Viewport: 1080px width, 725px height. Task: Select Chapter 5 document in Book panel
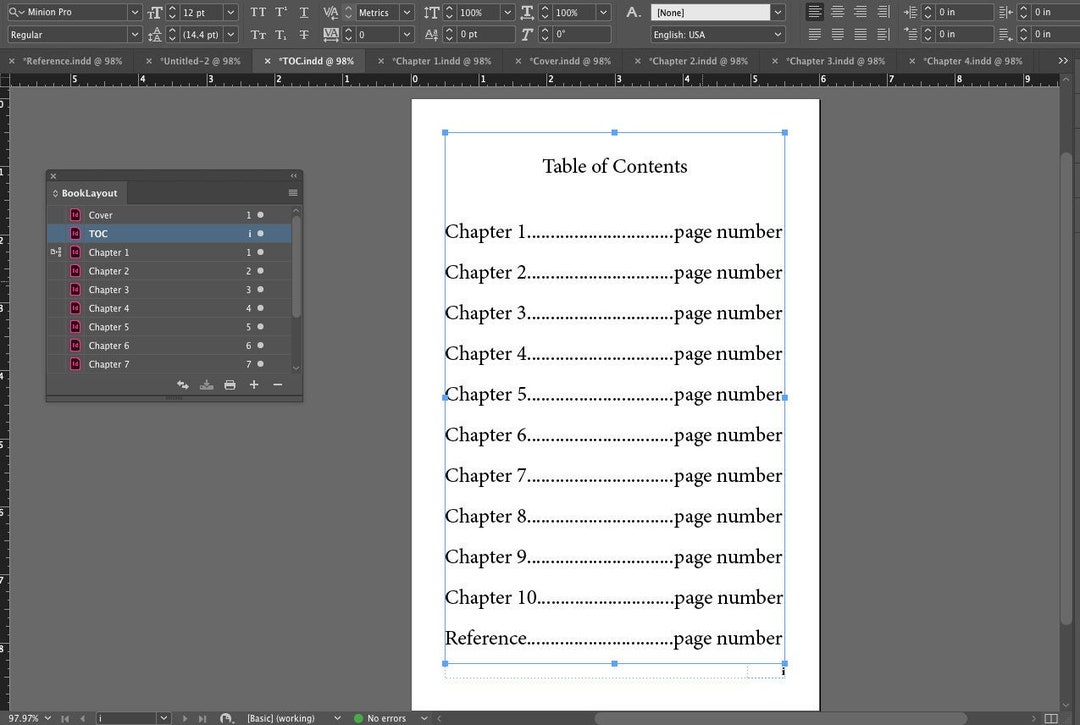(x=169, y=326)
